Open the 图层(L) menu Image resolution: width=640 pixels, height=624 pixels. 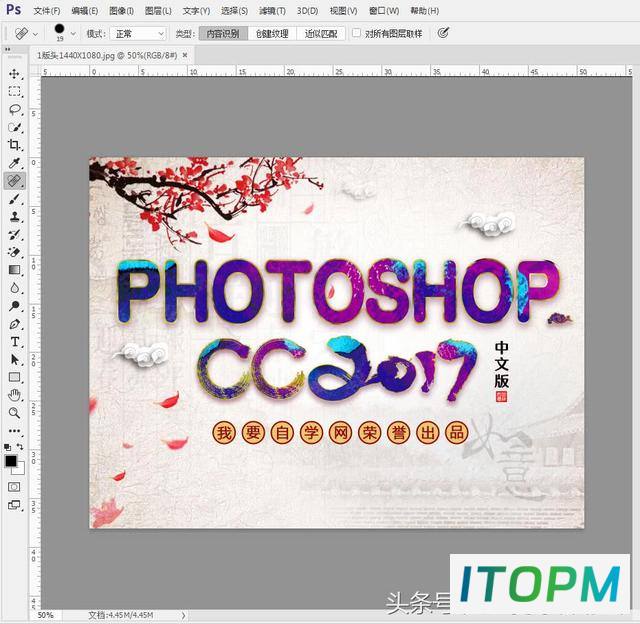pos(158,11)
